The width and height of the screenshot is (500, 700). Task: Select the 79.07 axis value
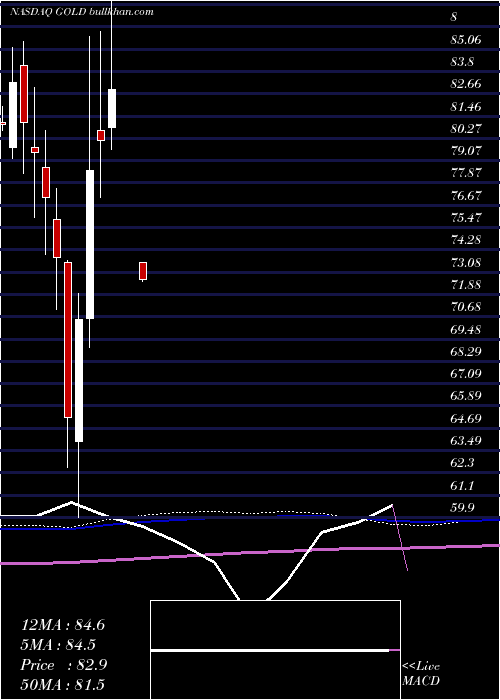(466, 151)
